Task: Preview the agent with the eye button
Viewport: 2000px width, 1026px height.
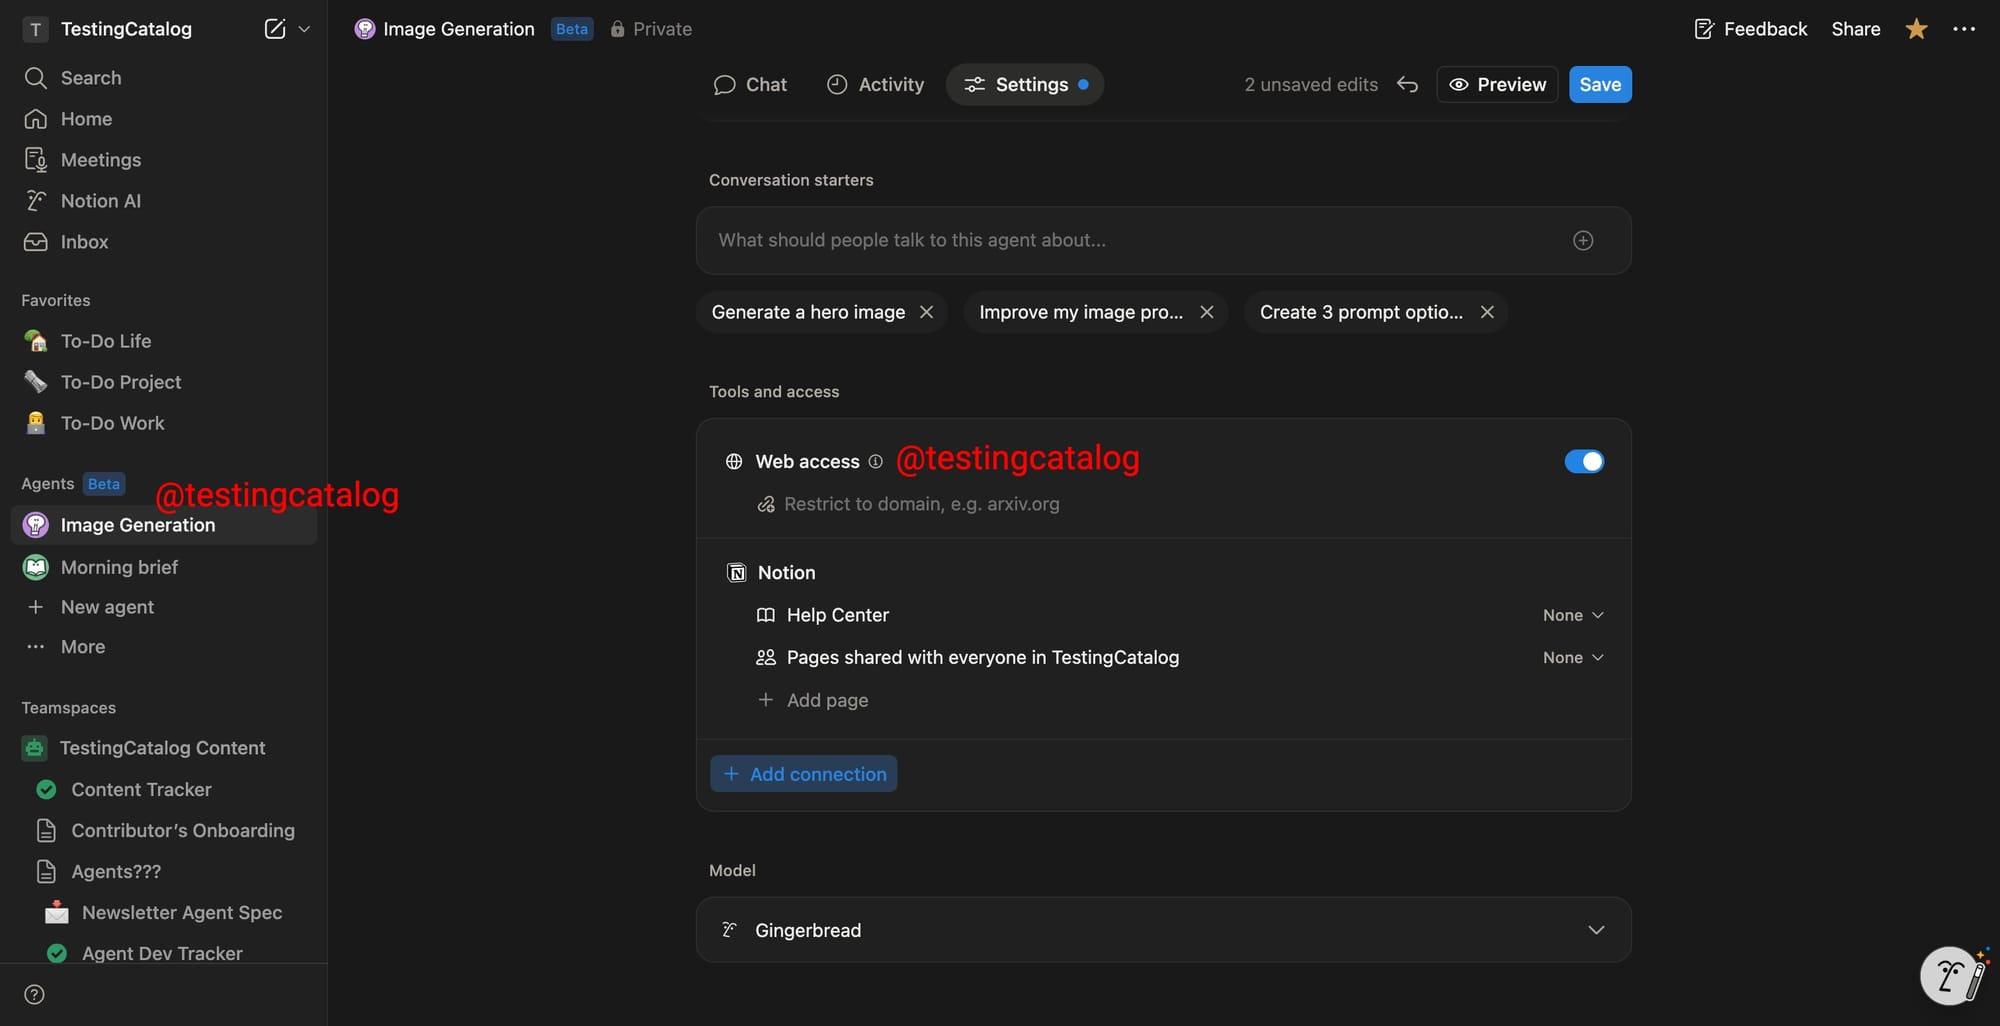Action: [x=1497, y=85]
